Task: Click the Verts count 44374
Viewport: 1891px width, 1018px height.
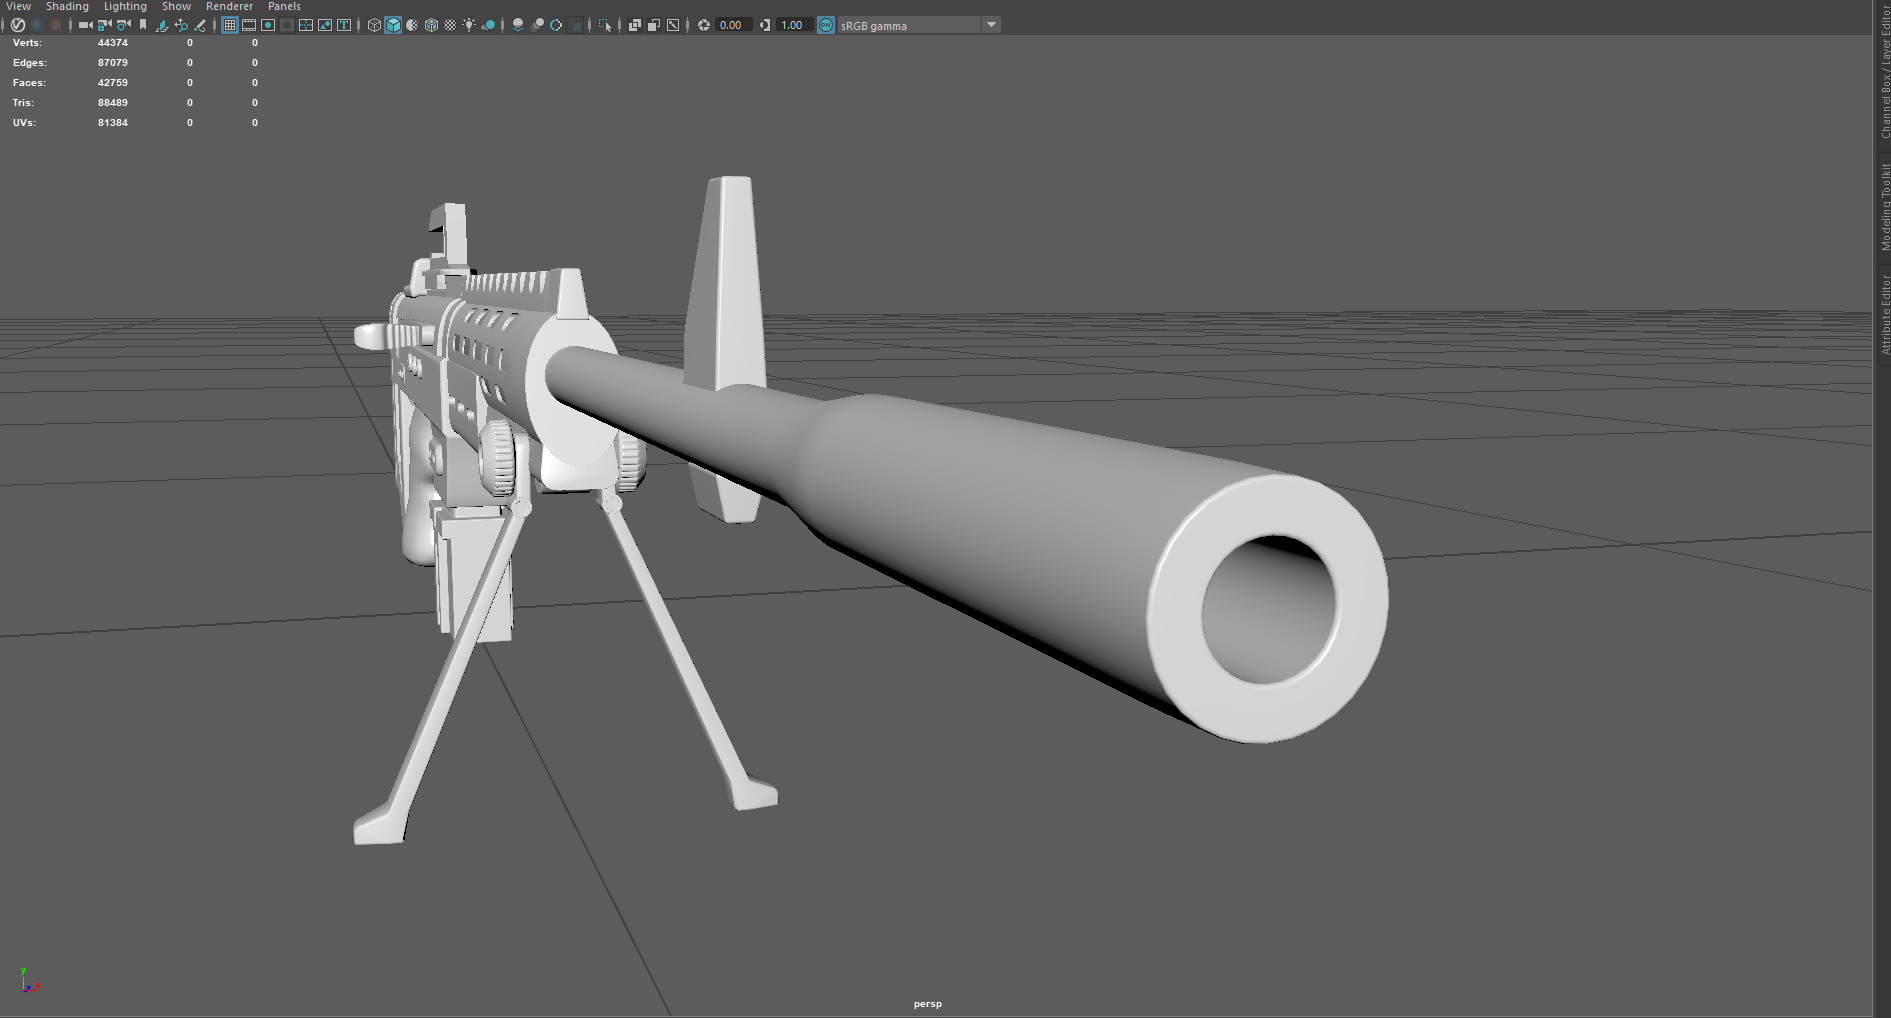Action: pos(113,43)
